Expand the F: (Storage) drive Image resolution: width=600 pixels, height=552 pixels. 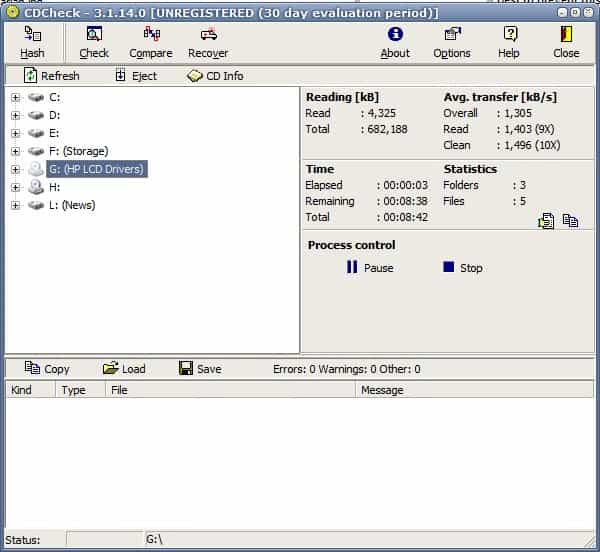coord(15,151)
